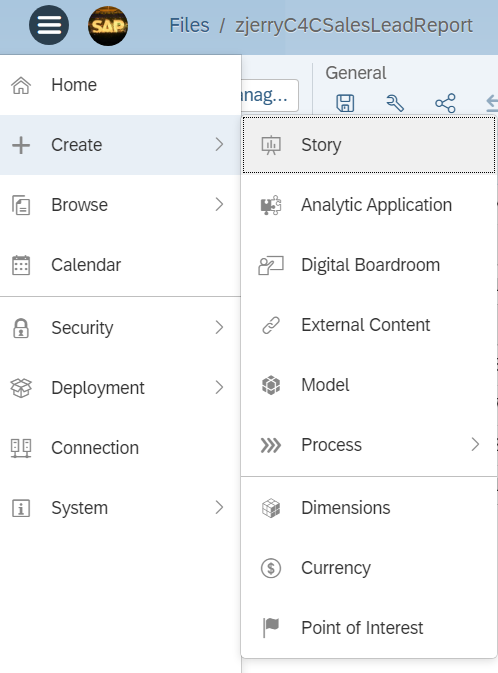Click the Dimensions cube icon
Viewport: 498px width, 673px height.
(271, 508)
